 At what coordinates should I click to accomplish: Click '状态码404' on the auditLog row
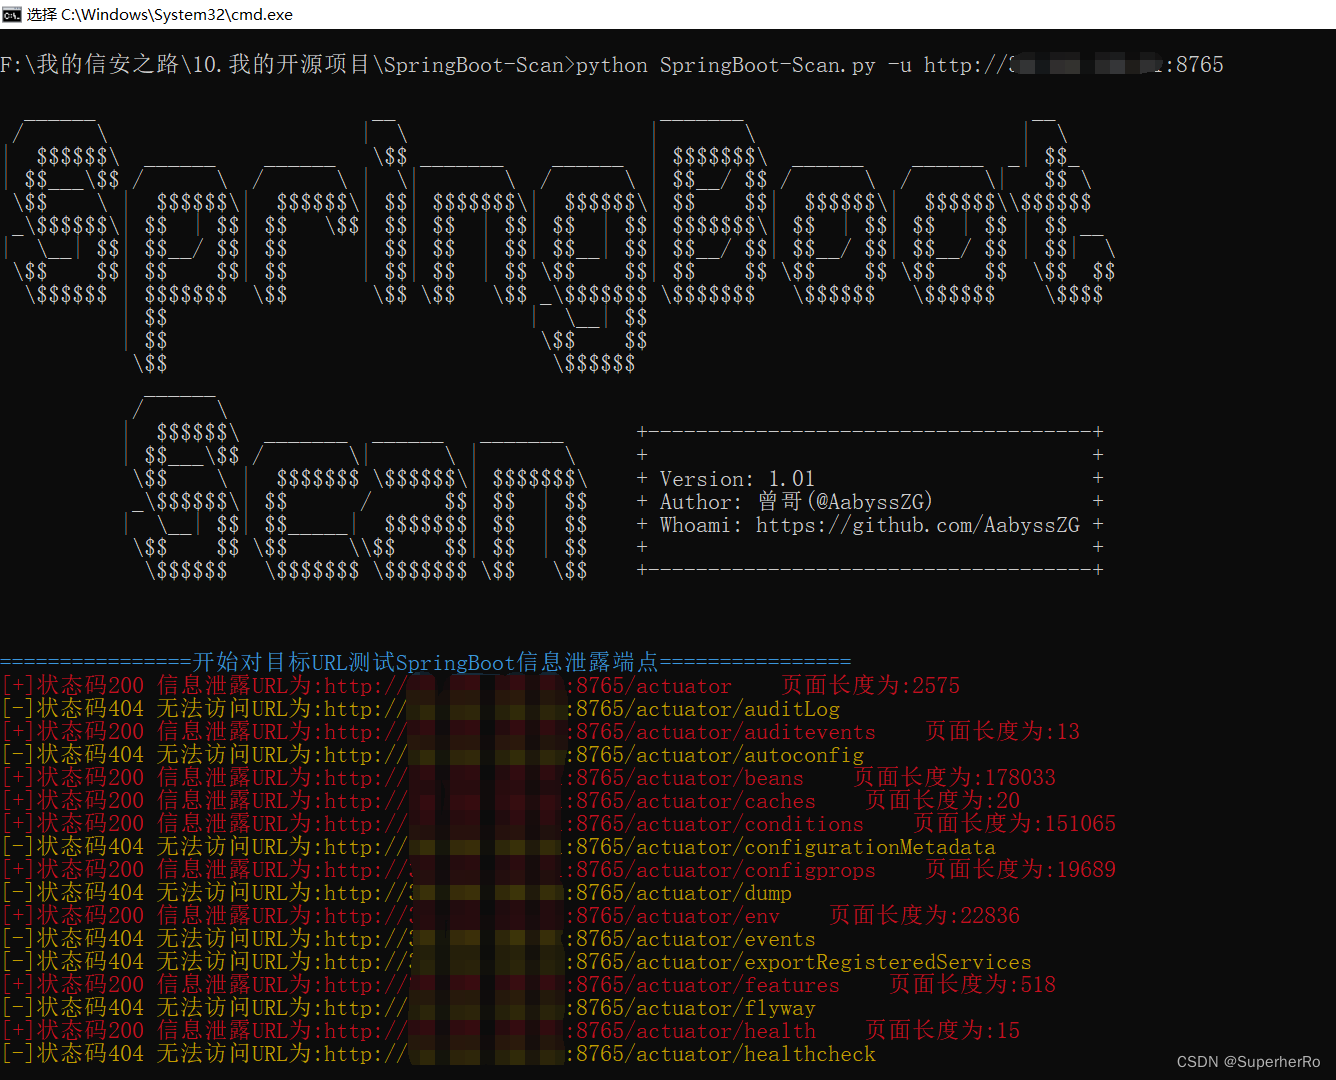90,709
